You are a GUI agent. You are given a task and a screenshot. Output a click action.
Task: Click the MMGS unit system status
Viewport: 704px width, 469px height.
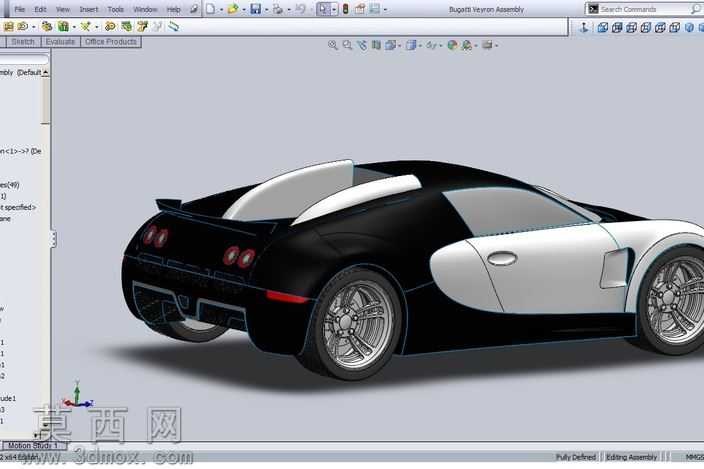[694, 457]
